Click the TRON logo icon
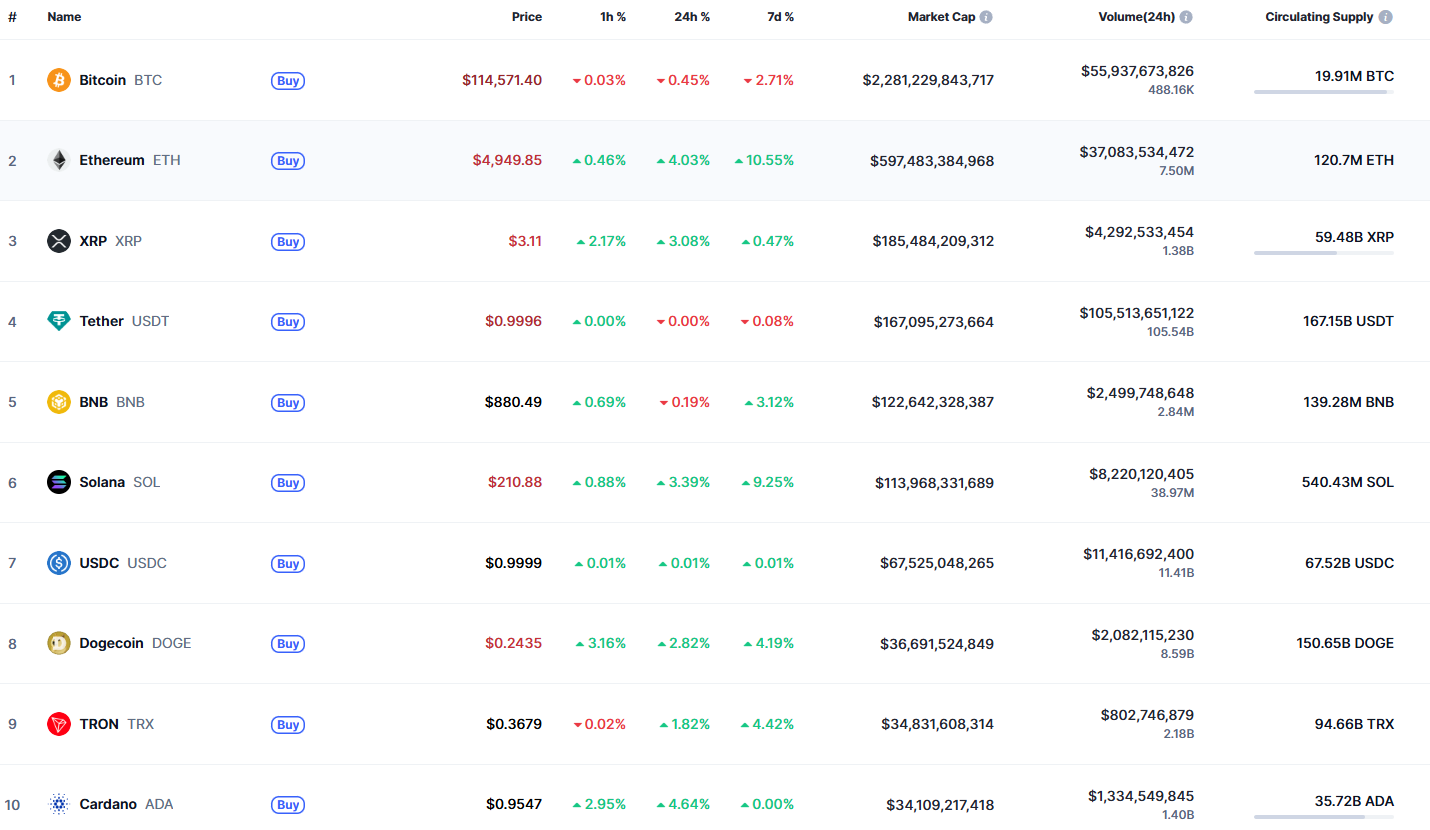This screenshot has width=1430, height=830. click(x=59, y=724)
